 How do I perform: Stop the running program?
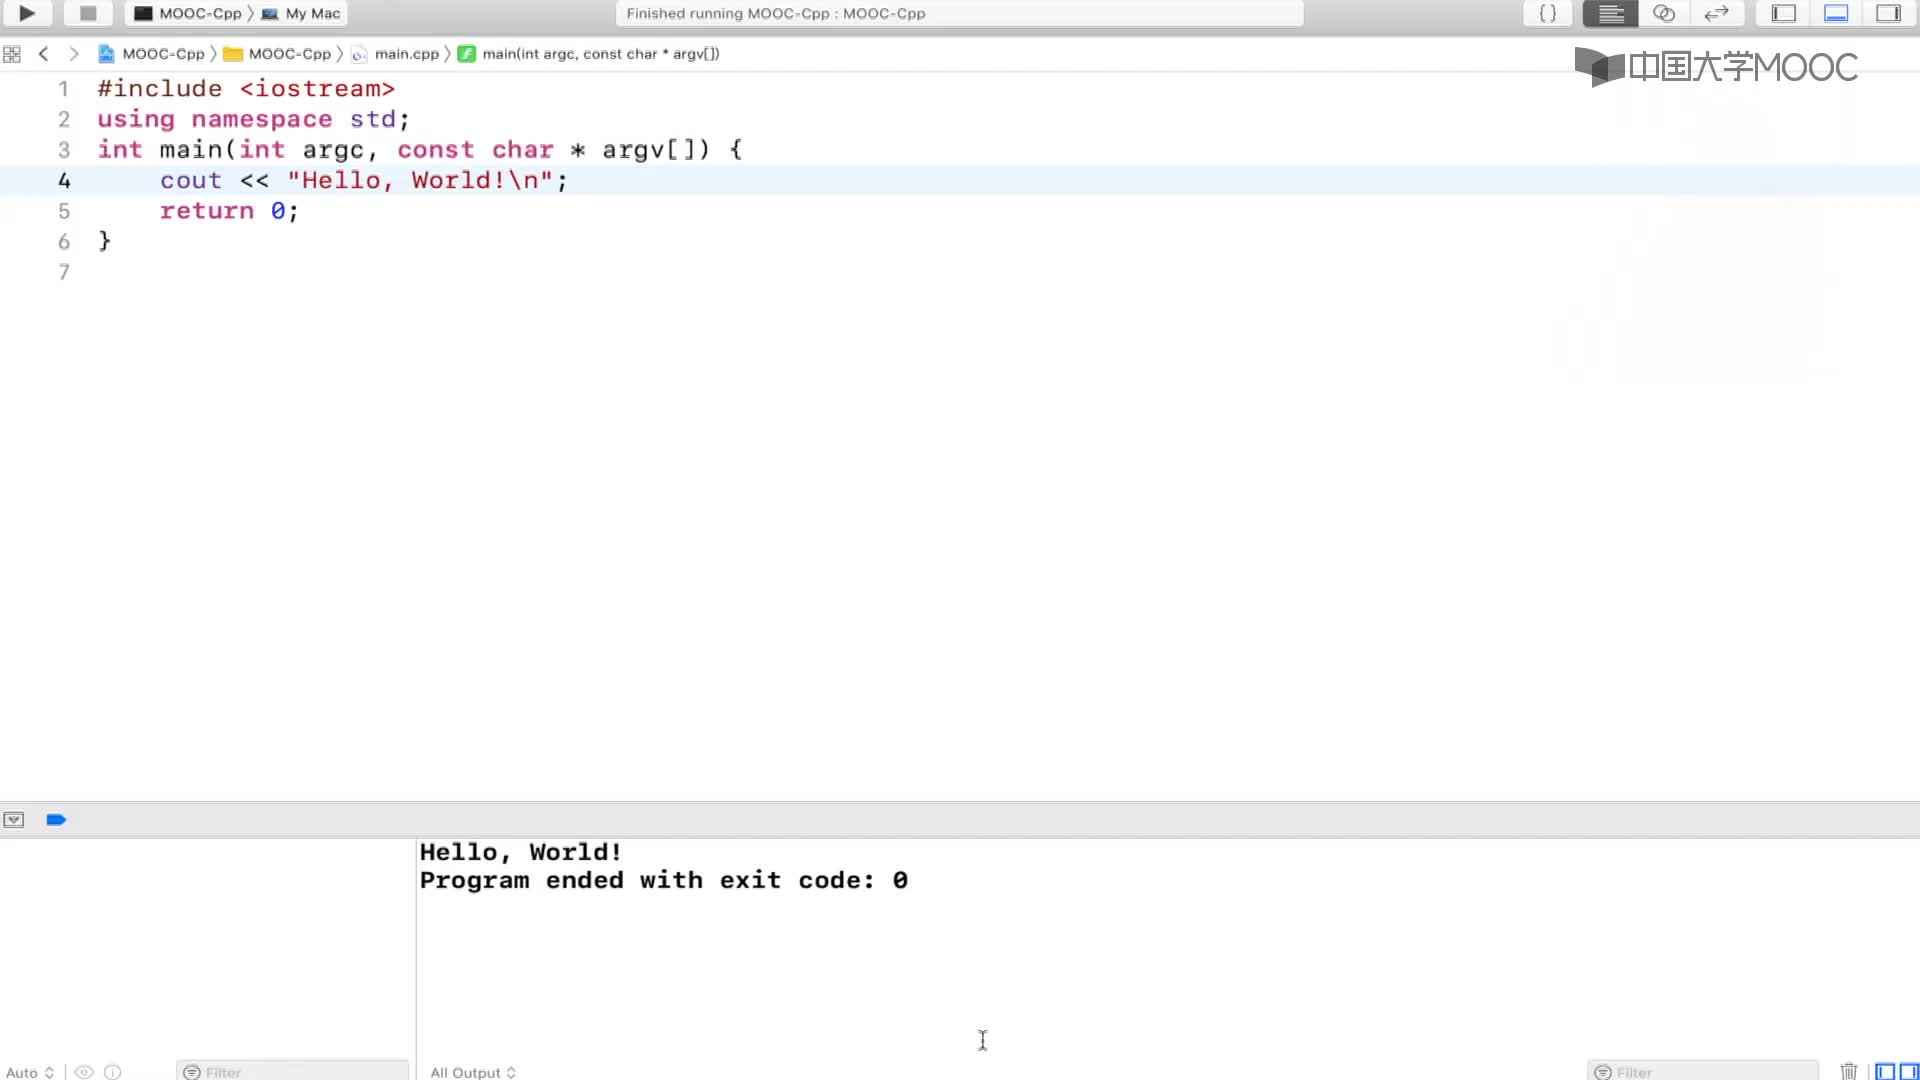tap(88, 13)
